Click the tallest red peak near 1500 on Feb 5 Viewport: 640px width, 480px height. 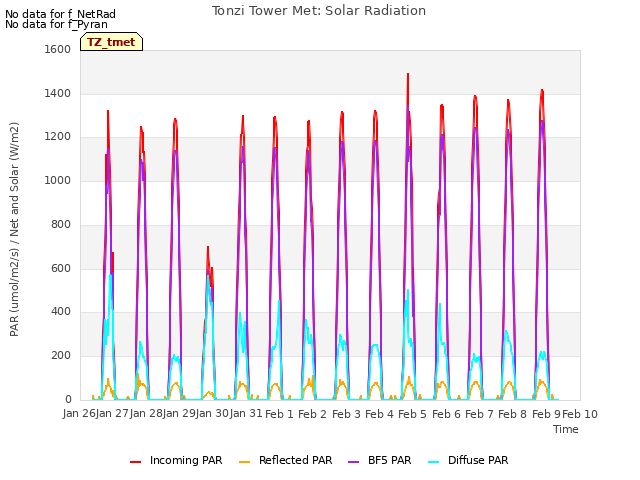(x=408, y=76)
